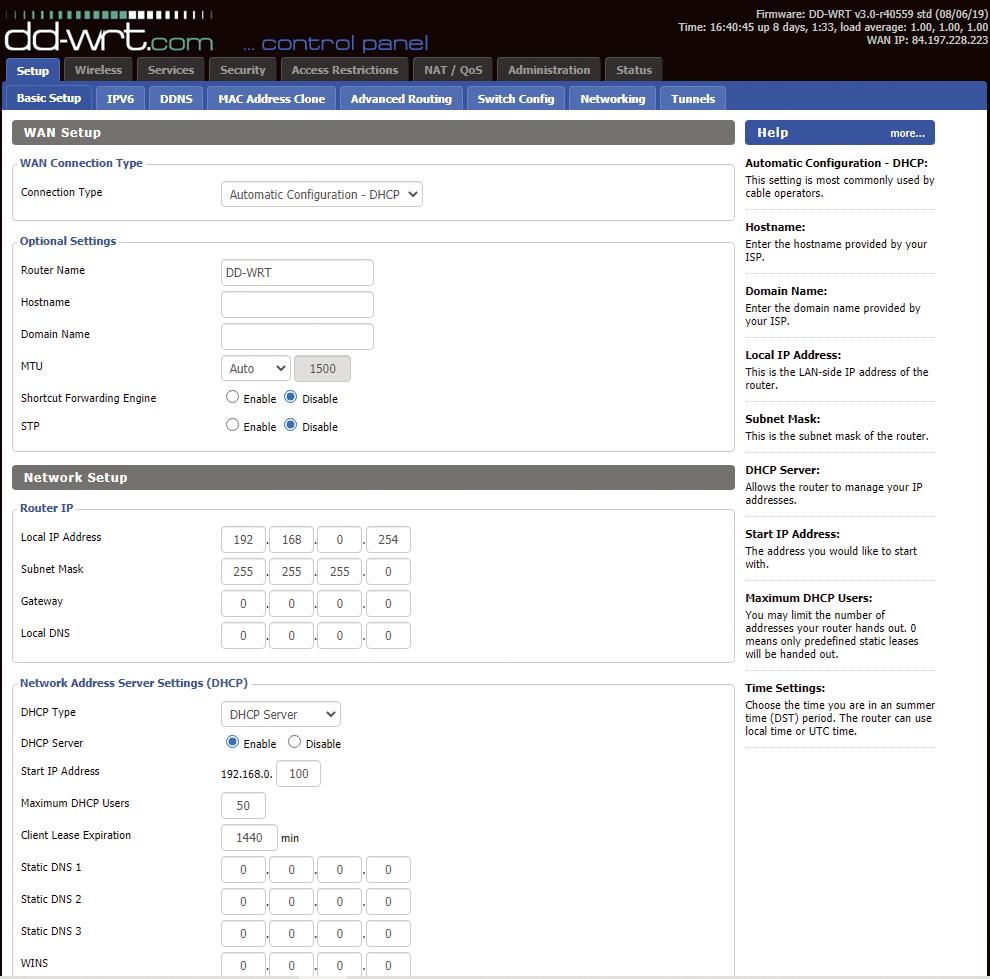Click Static DNS 3 last octet
This screenshot has width=990, height=979.
(x=388, y=934)
